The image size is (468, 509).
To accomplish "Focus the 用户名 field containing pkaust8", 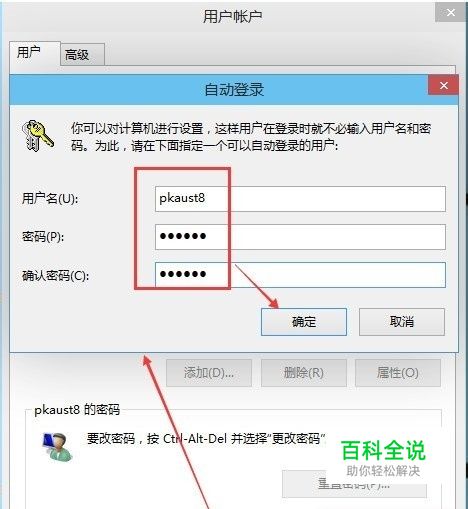I will coord(300,199).
